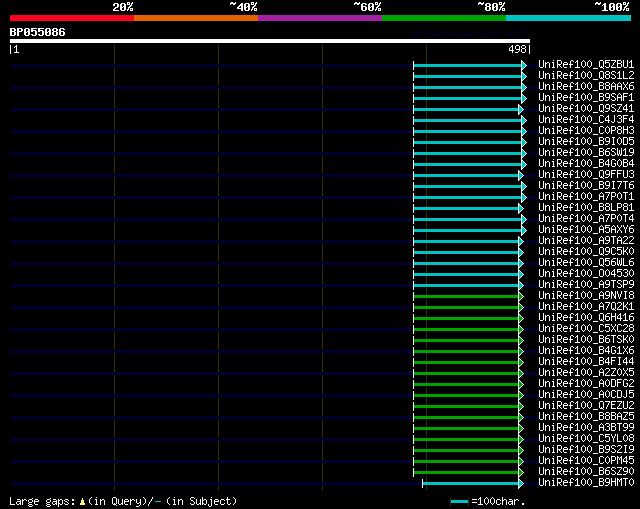Image resolution: width=640 pixels, height=509 pixels.
Task: Open hit UniRef100_A5AXY6
Action: (586, 229)
